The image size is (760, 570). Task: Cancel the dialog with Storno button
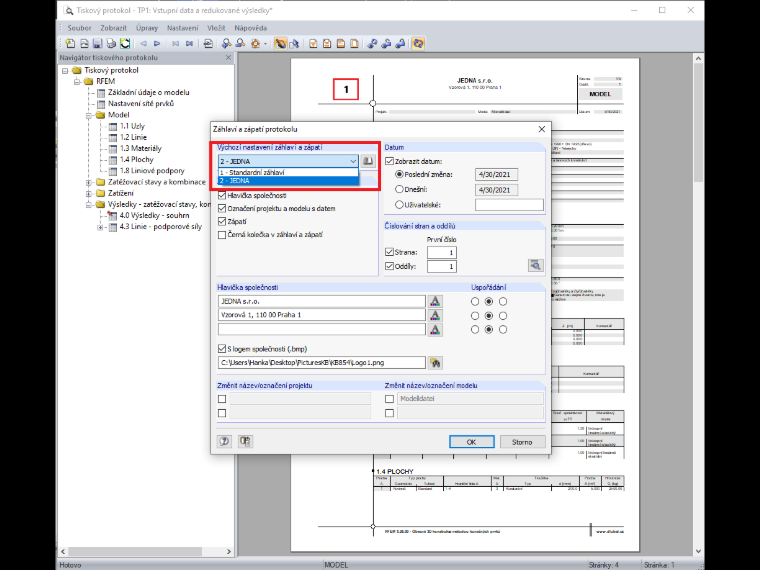pos(522,442)
